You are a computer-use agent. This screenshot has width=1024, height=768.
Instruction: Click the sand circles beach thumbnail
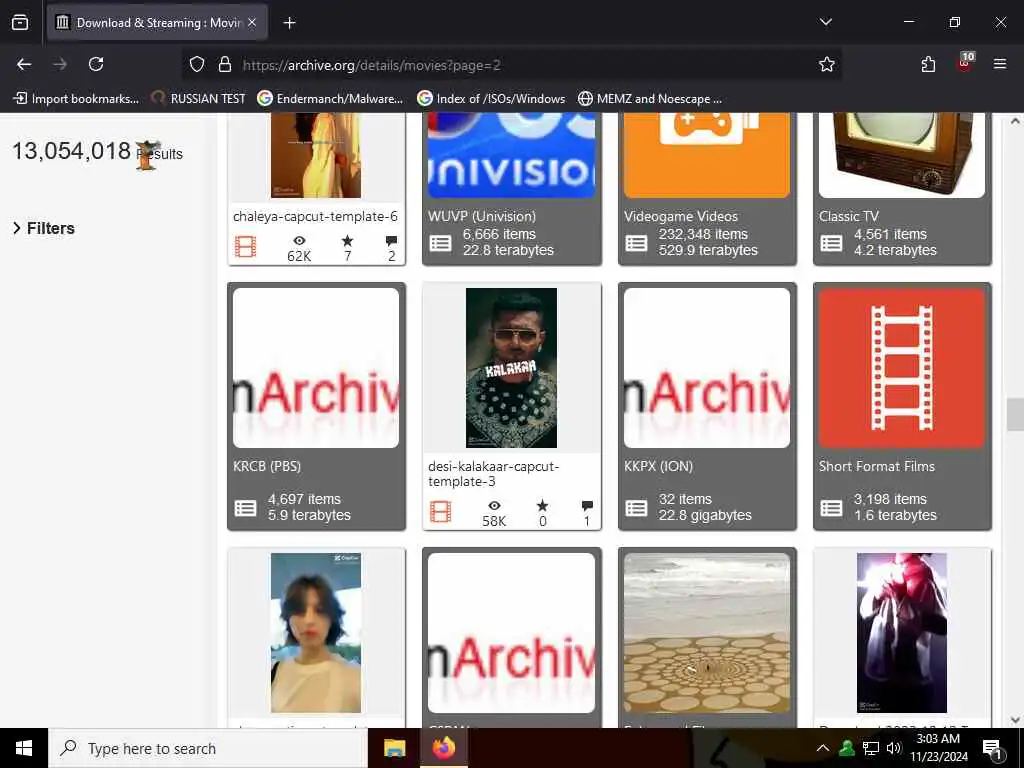(x=707, y=633)
